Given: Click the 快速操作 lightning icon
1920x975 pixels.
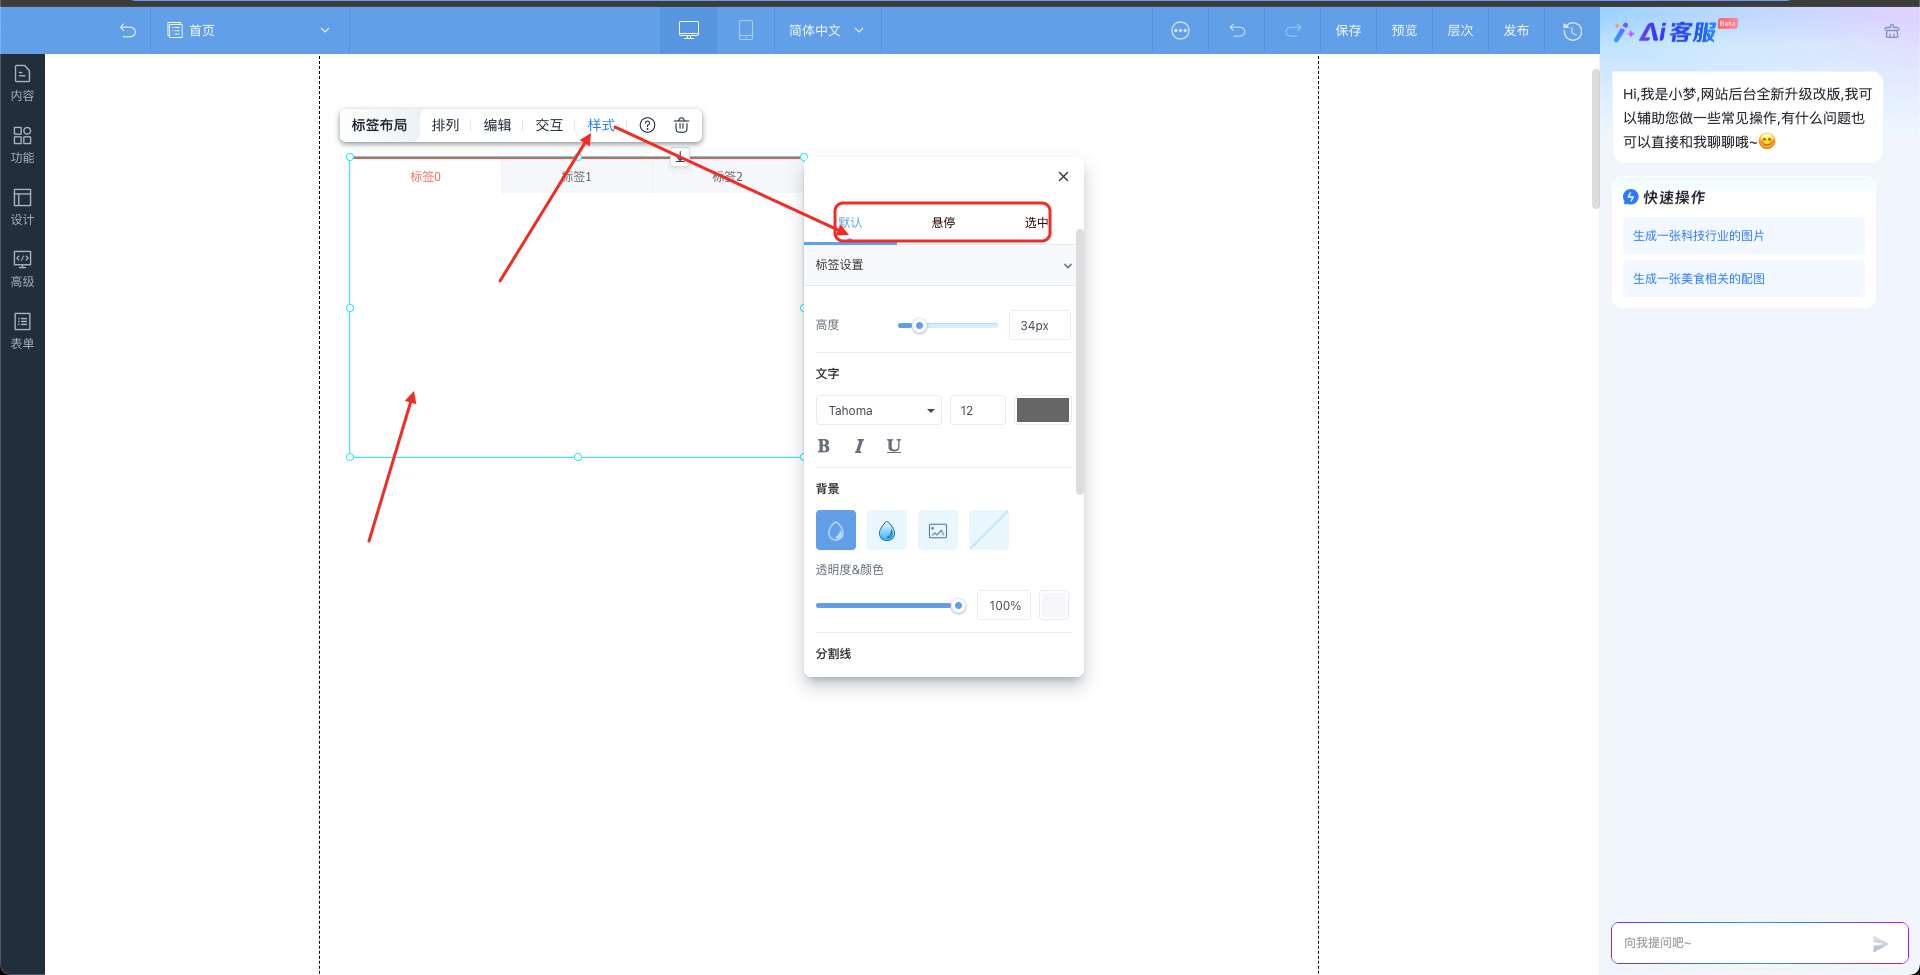Looking at the screenshot, I should [x=1631, y=197].
